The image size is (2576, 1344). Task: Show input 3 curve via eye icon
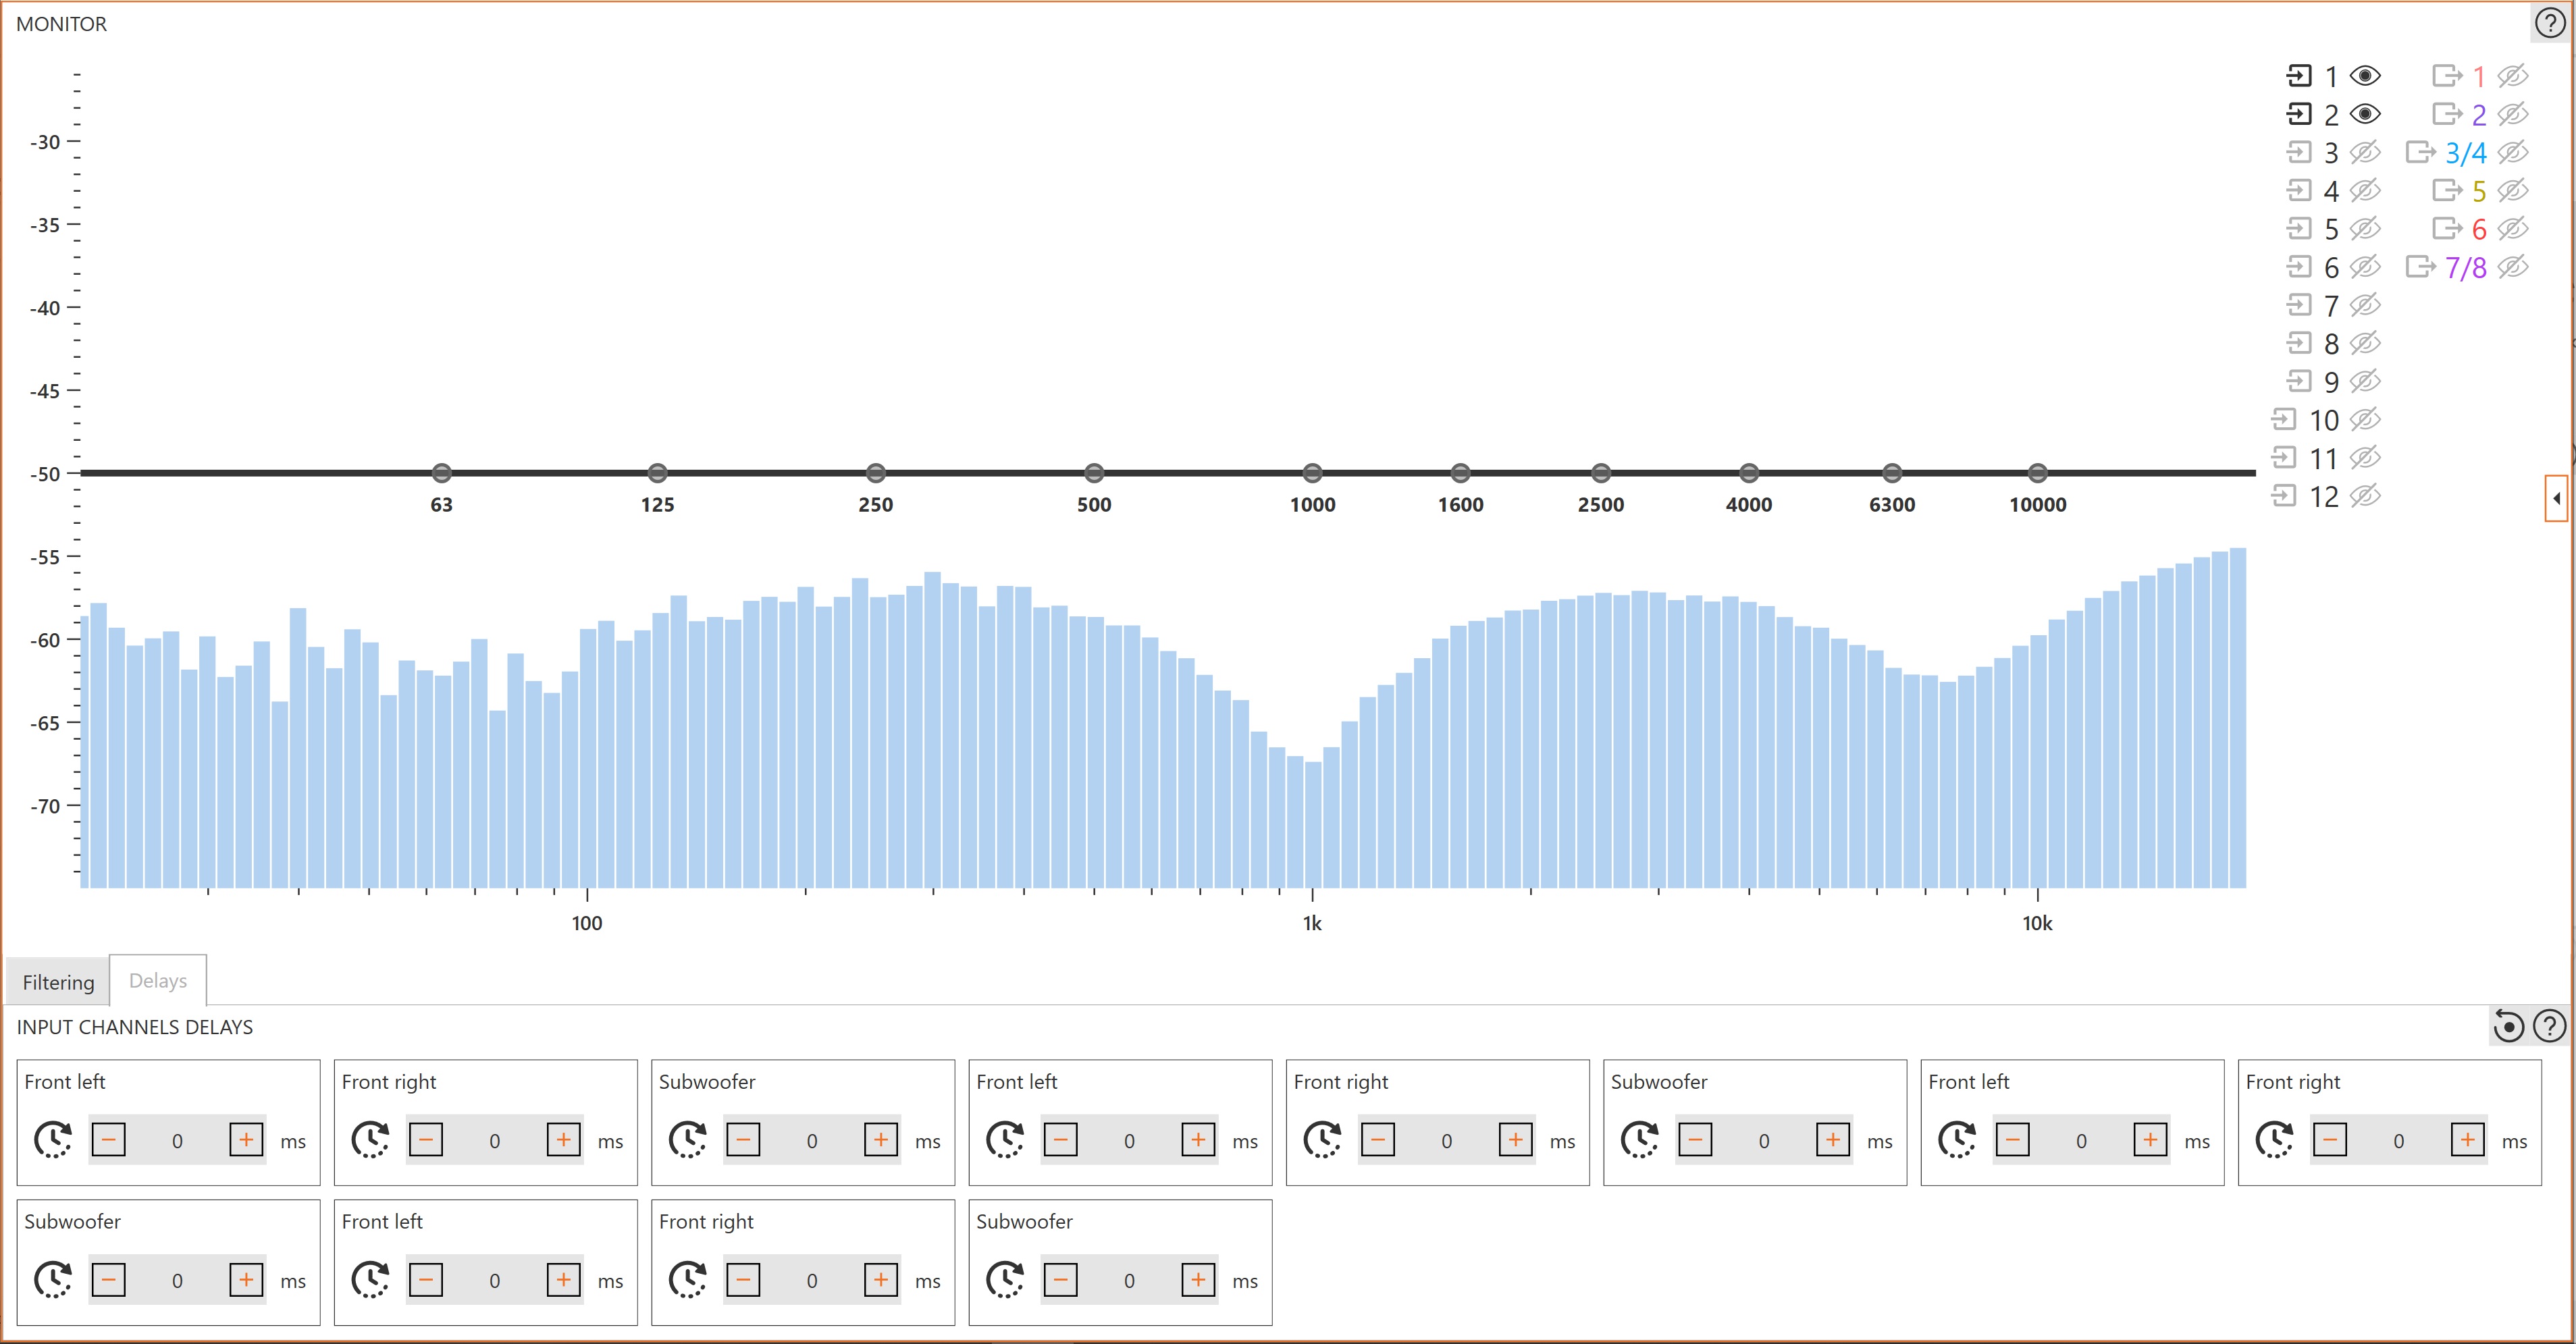2365,152
